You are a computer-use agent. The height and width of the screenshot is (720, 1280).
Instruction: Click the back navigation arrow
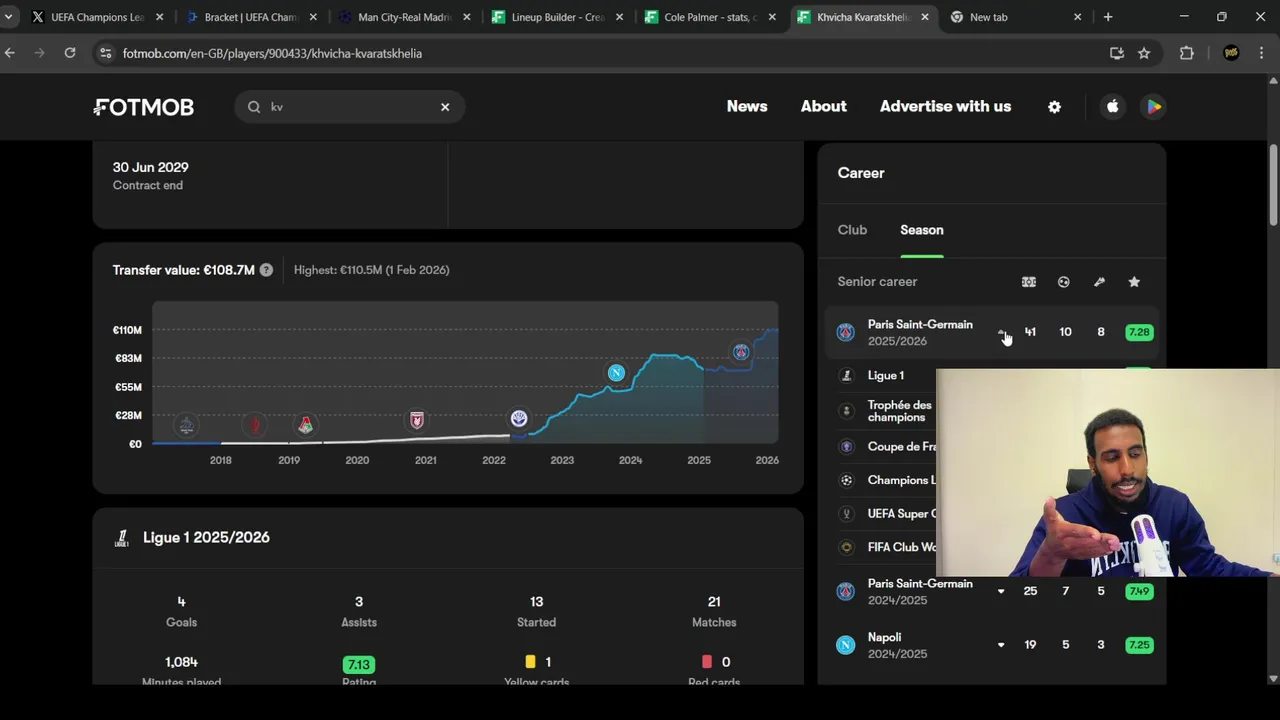(10, 53)
